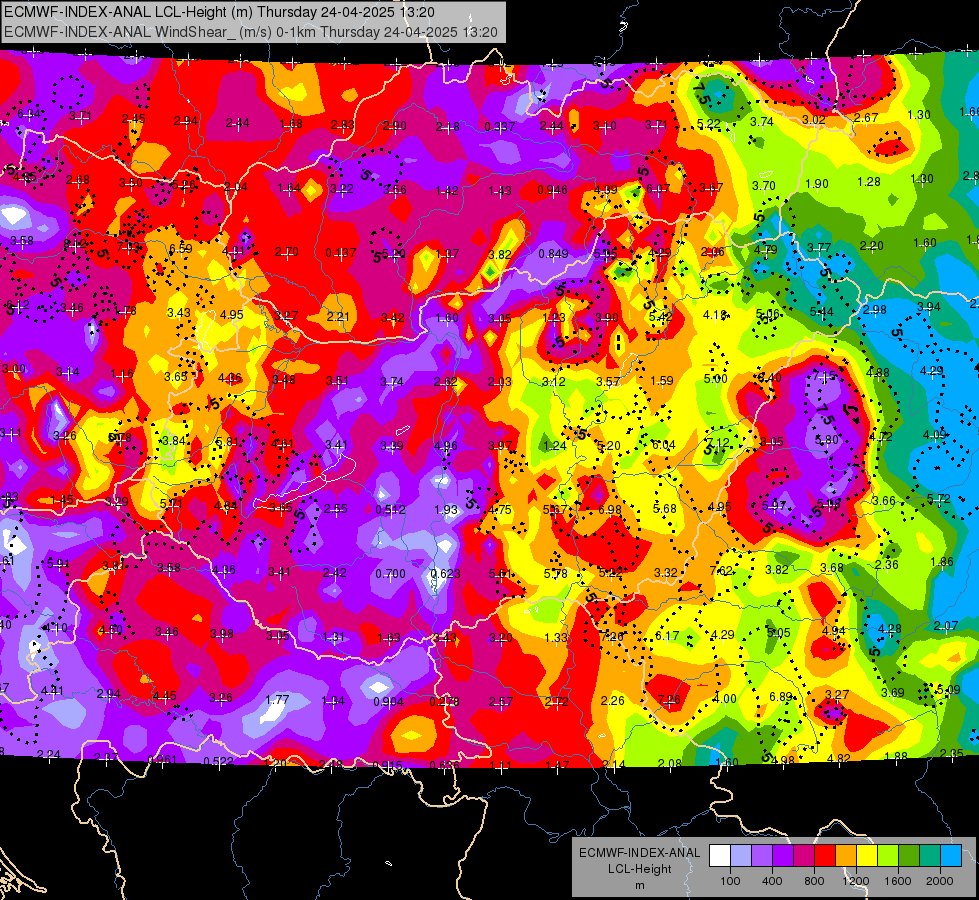Click the grid value 7.15
This screenshot has width=979, height=900.
click(x=824, y=375)
